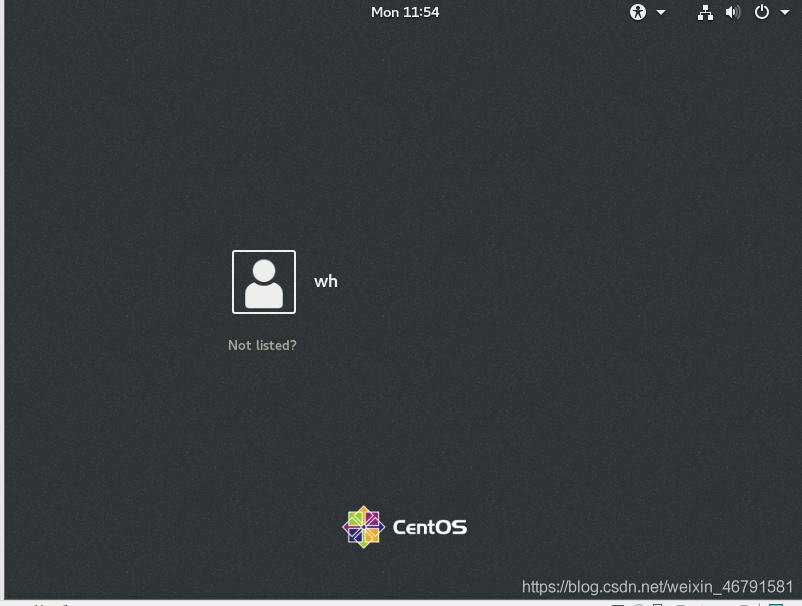Open the accessibility menu icon
Image resolution: width=802 pixels, height=606 pixels.
tap(638, 12)
